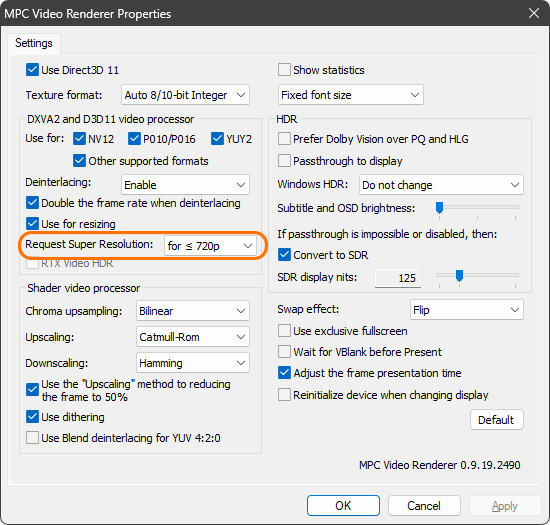Toggle Double the frame rate when deinterlacing
Image resolution: width=550 pixels, height=525 pixels.
(32, 203)
